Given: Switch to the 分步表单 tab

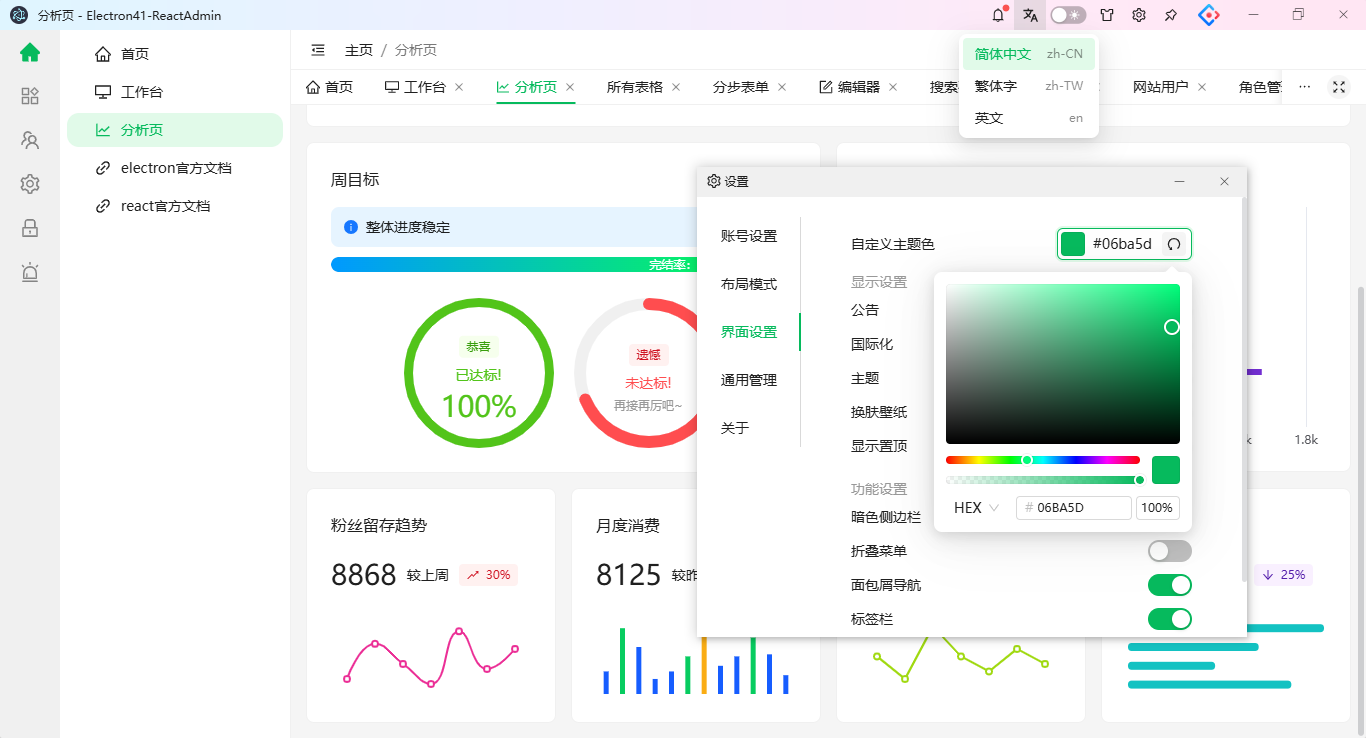Looking at the screenshot, I should [741, 87].
